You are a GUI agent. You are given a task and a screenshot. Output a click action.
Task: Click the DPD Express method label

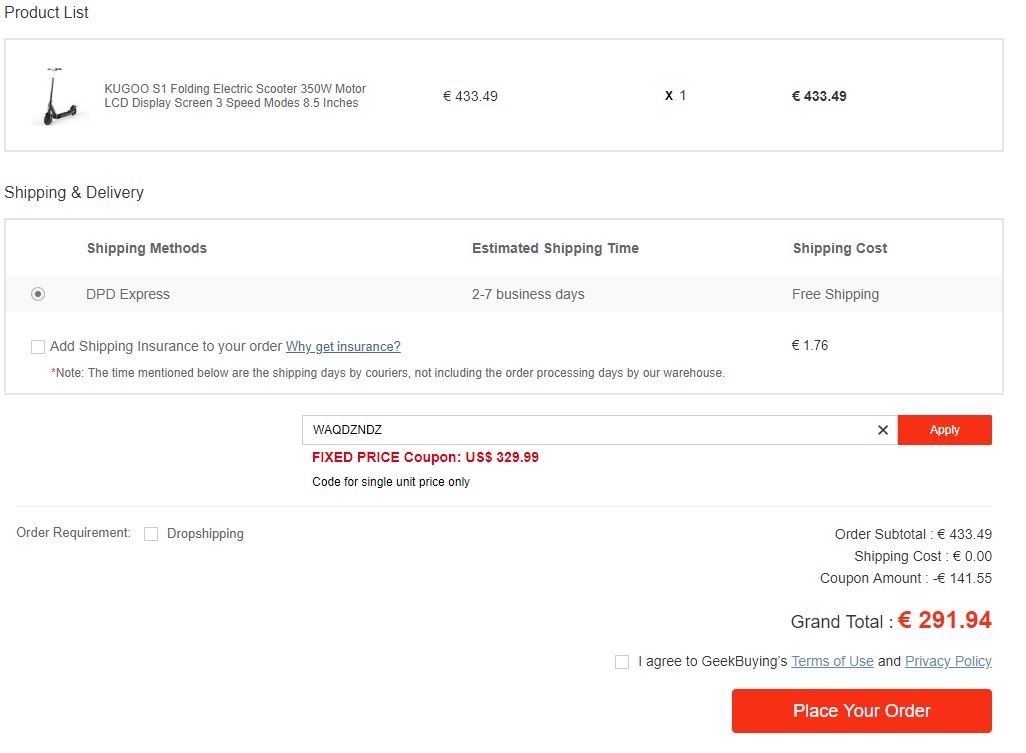coord(128,294)
